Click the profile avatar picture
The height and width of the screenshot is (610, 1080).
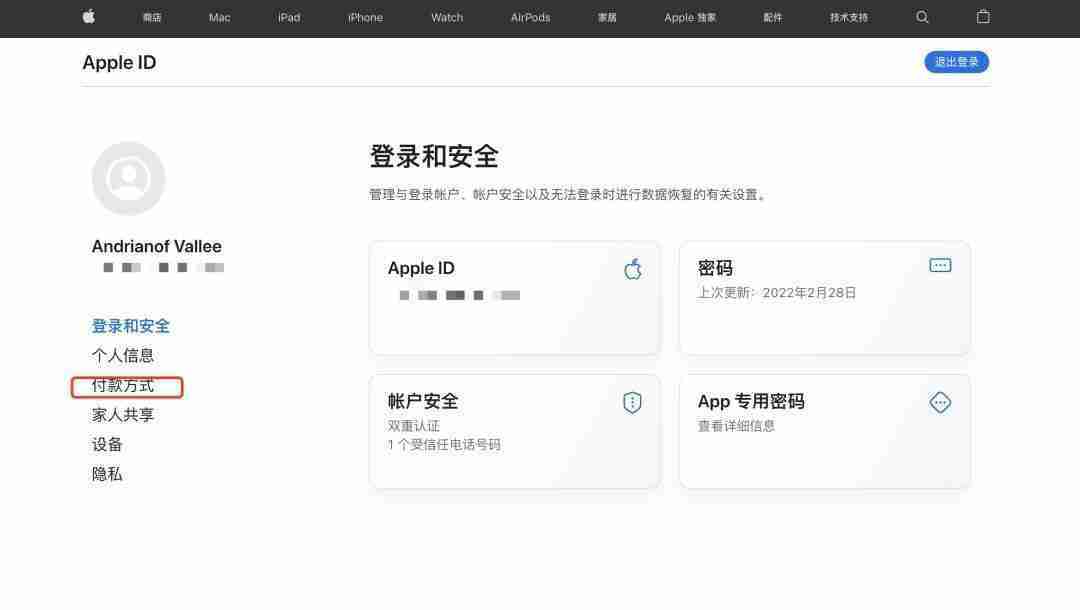tap(128, 177)
